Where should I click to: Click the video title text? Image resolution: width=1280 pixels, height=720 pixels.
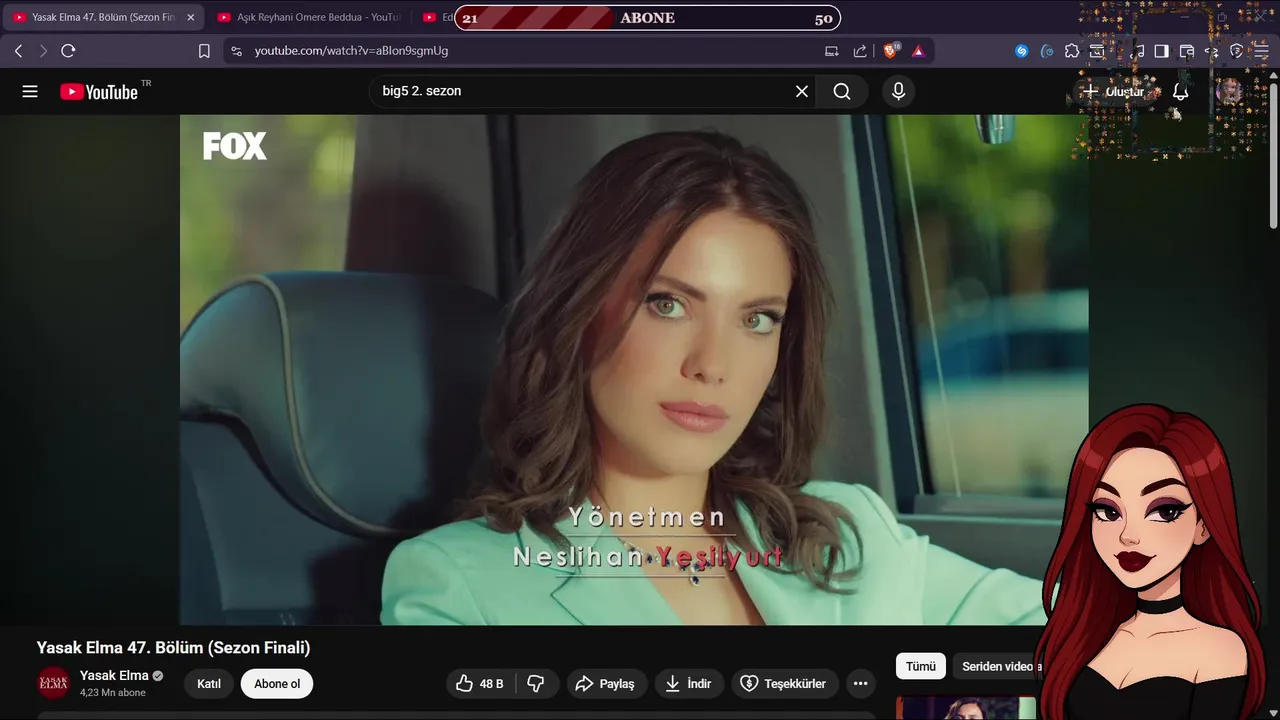174,648
